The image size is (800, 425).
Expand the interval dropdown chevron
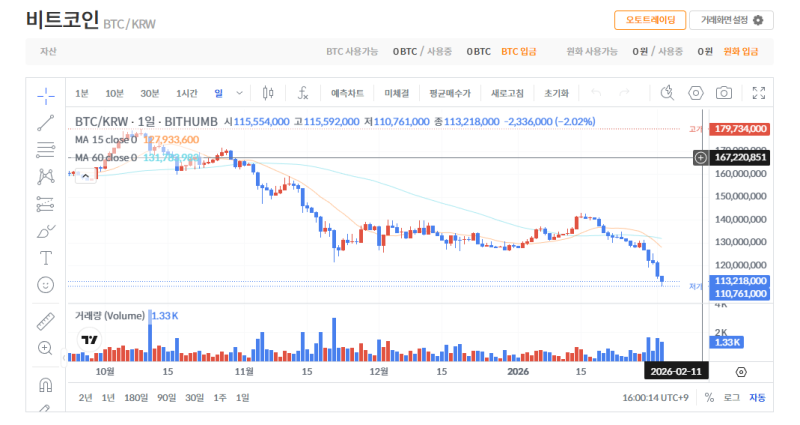tap(239, 93)
